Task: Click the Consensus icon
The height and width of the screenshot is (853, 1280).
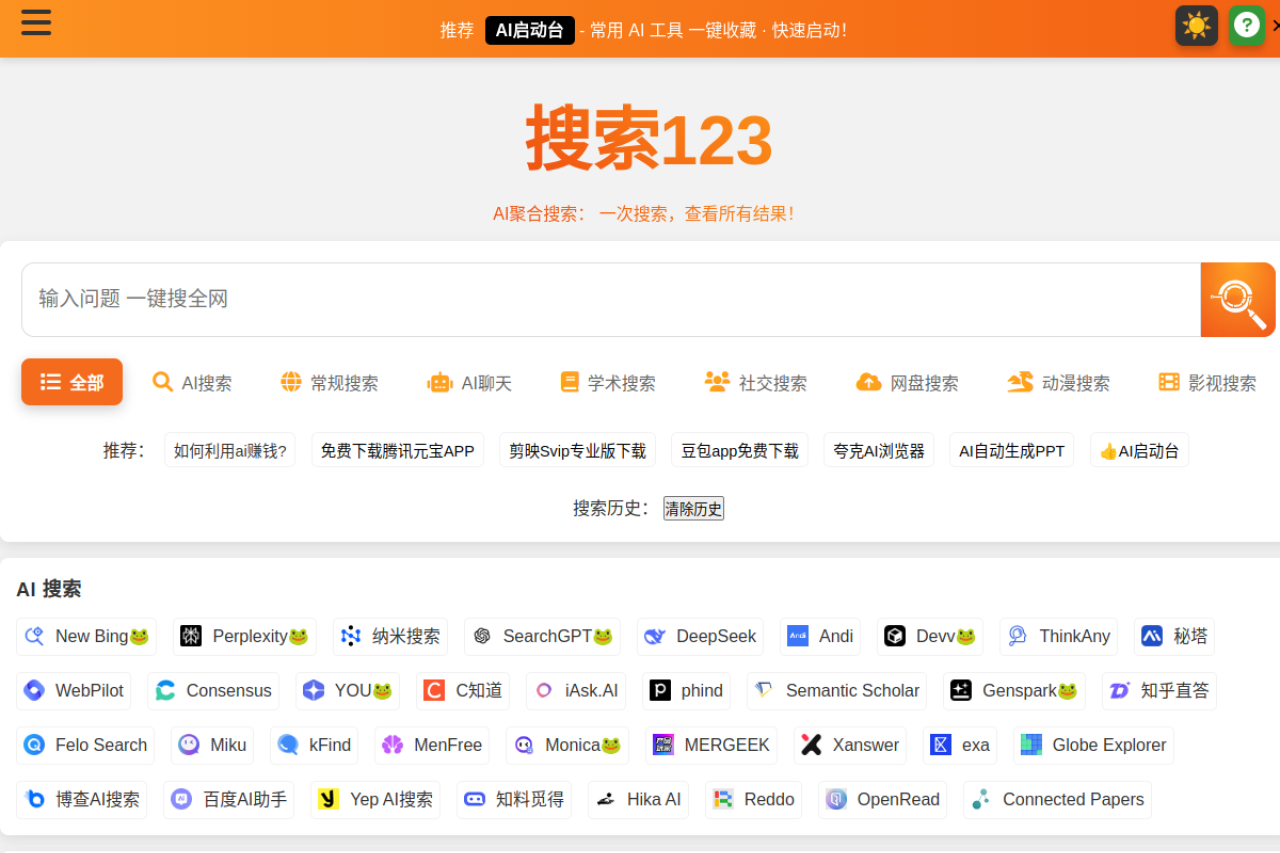Action: 165,690
